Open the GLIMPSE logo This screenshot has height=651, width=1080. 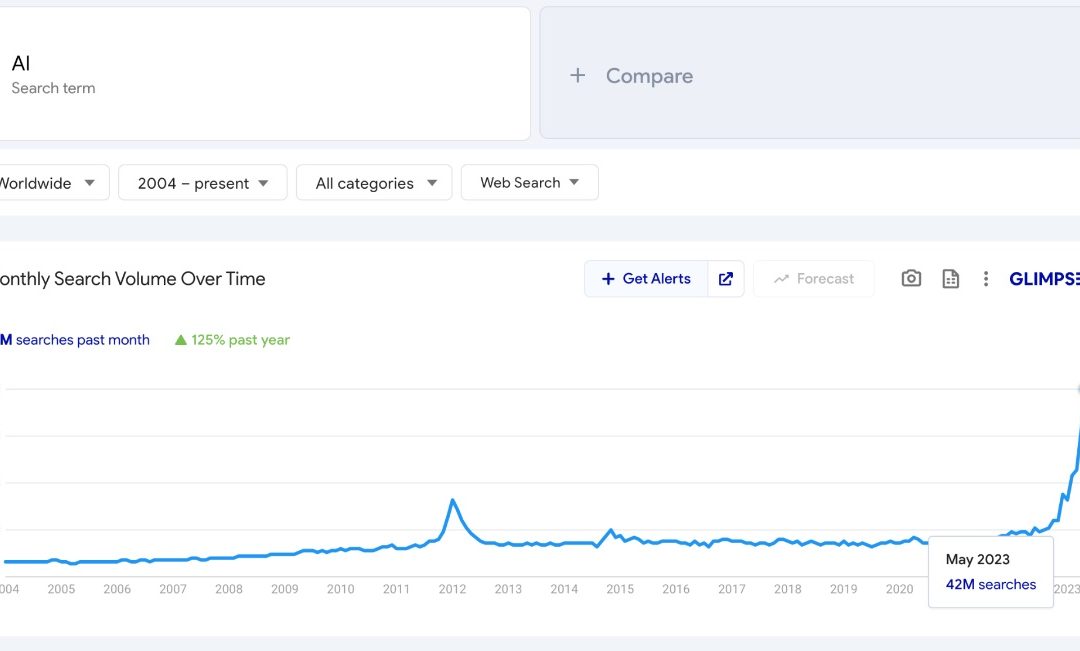click(x=1045, y=279)
